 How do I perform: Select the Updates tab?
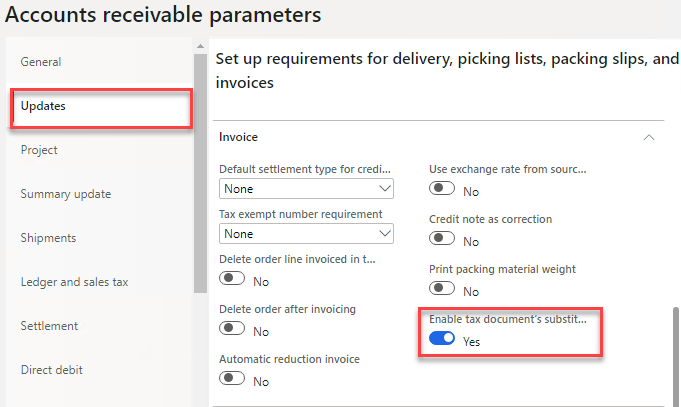(x=44, y=106)
